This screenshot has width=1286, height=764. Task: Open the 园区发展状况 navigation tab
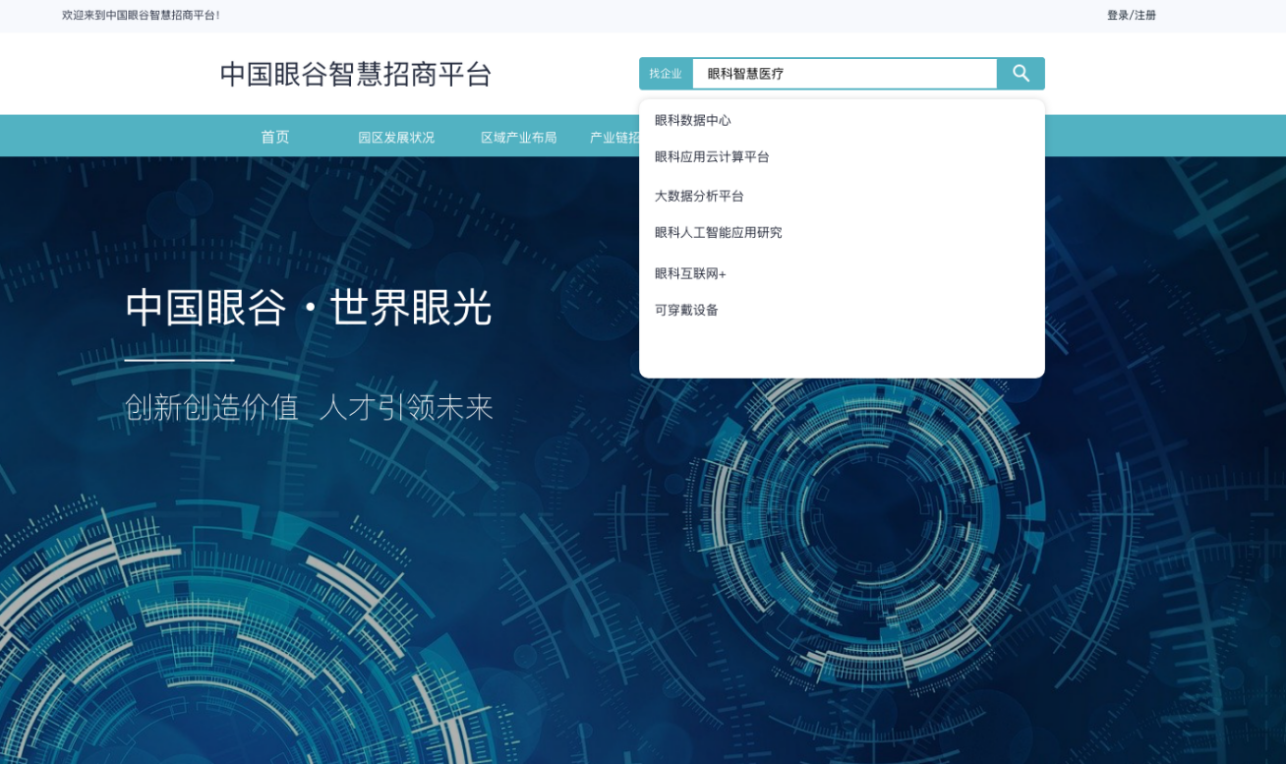(x=396, y=138)
